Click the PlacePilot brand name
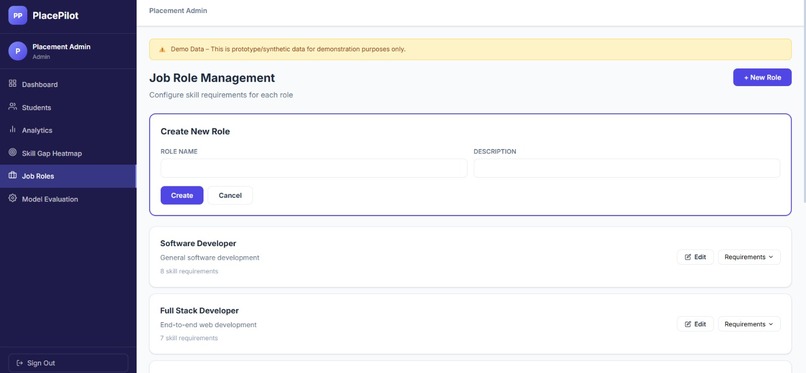 56,15
